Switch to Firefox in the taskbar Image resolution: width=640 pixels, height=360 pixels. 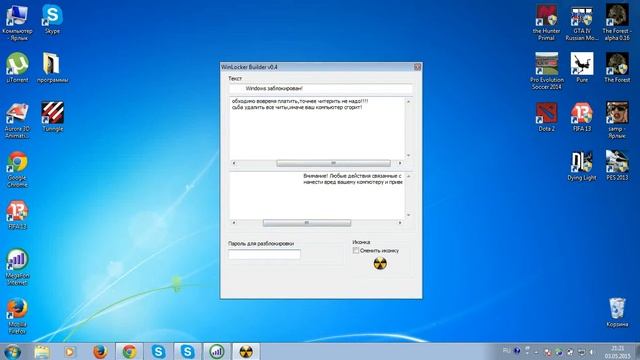pyautogui.click(x=100, y=352)
